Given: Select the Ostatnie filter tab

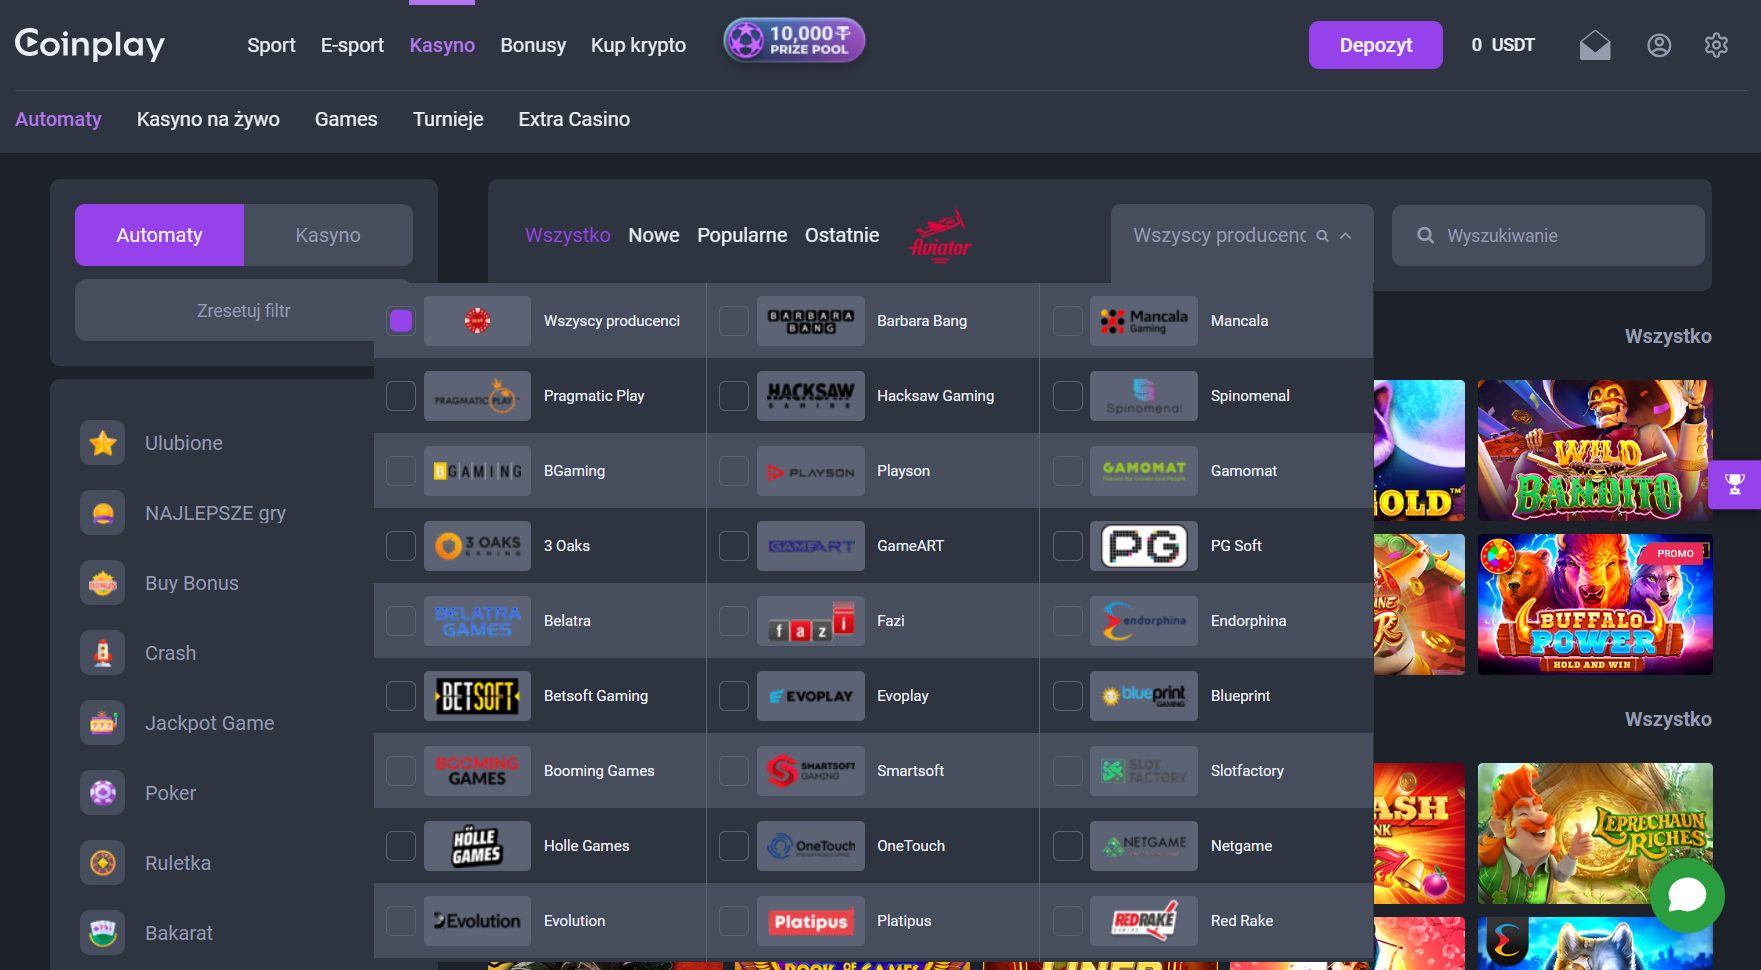Looking at the screenshot, I should click(842, 235).
